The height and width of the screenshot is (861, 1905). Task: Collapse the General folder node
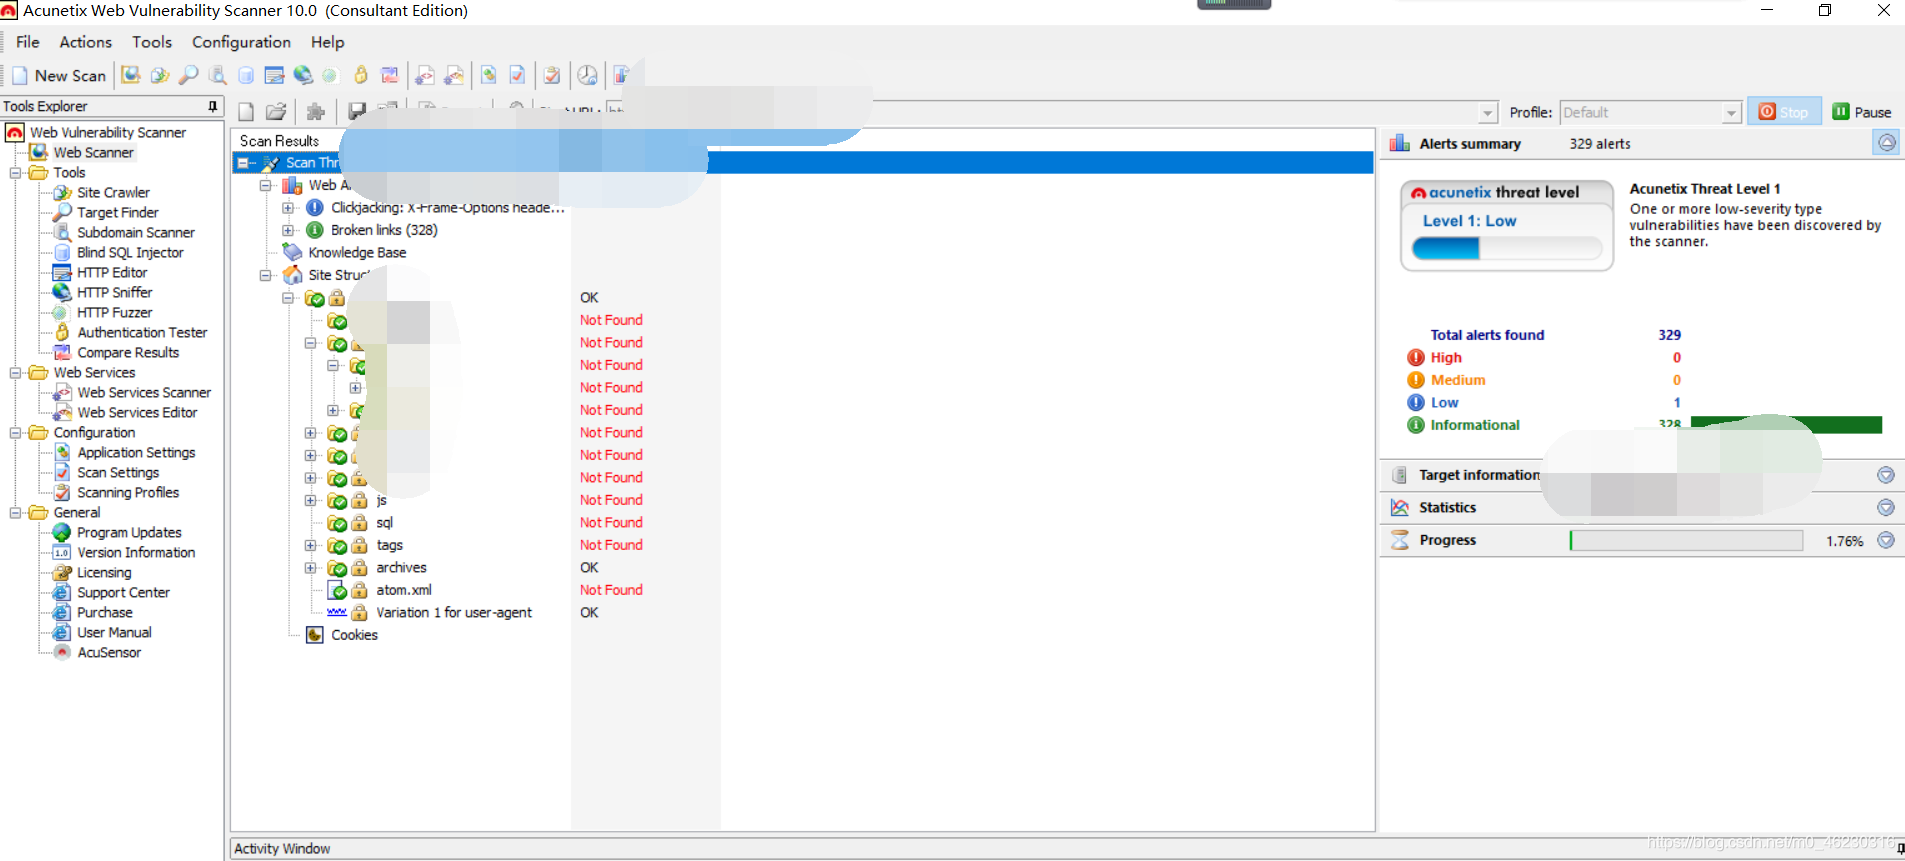tap(16, 513)
